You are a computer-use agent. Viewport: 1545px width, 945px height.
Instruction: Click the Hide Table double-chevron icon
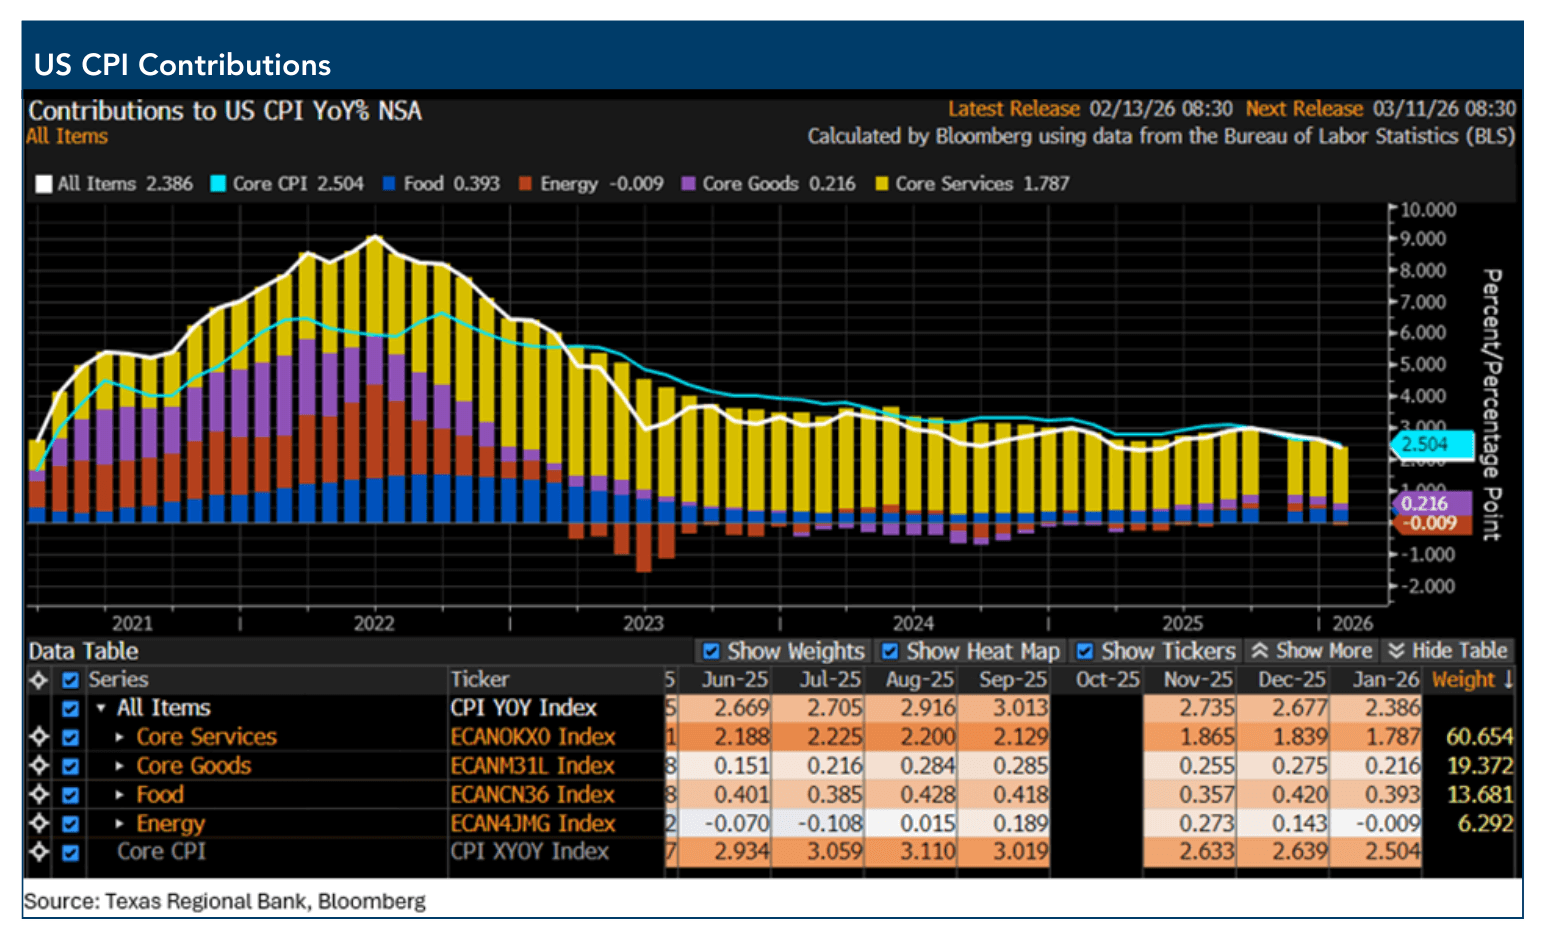point(1396,651)
